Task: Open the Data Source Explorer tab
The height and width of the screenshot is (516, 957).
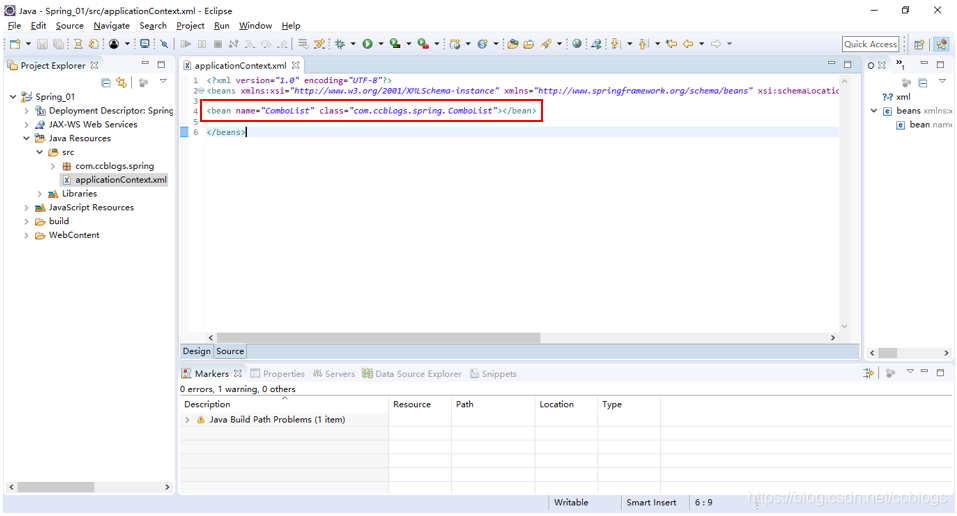Action: coord(412,374)
